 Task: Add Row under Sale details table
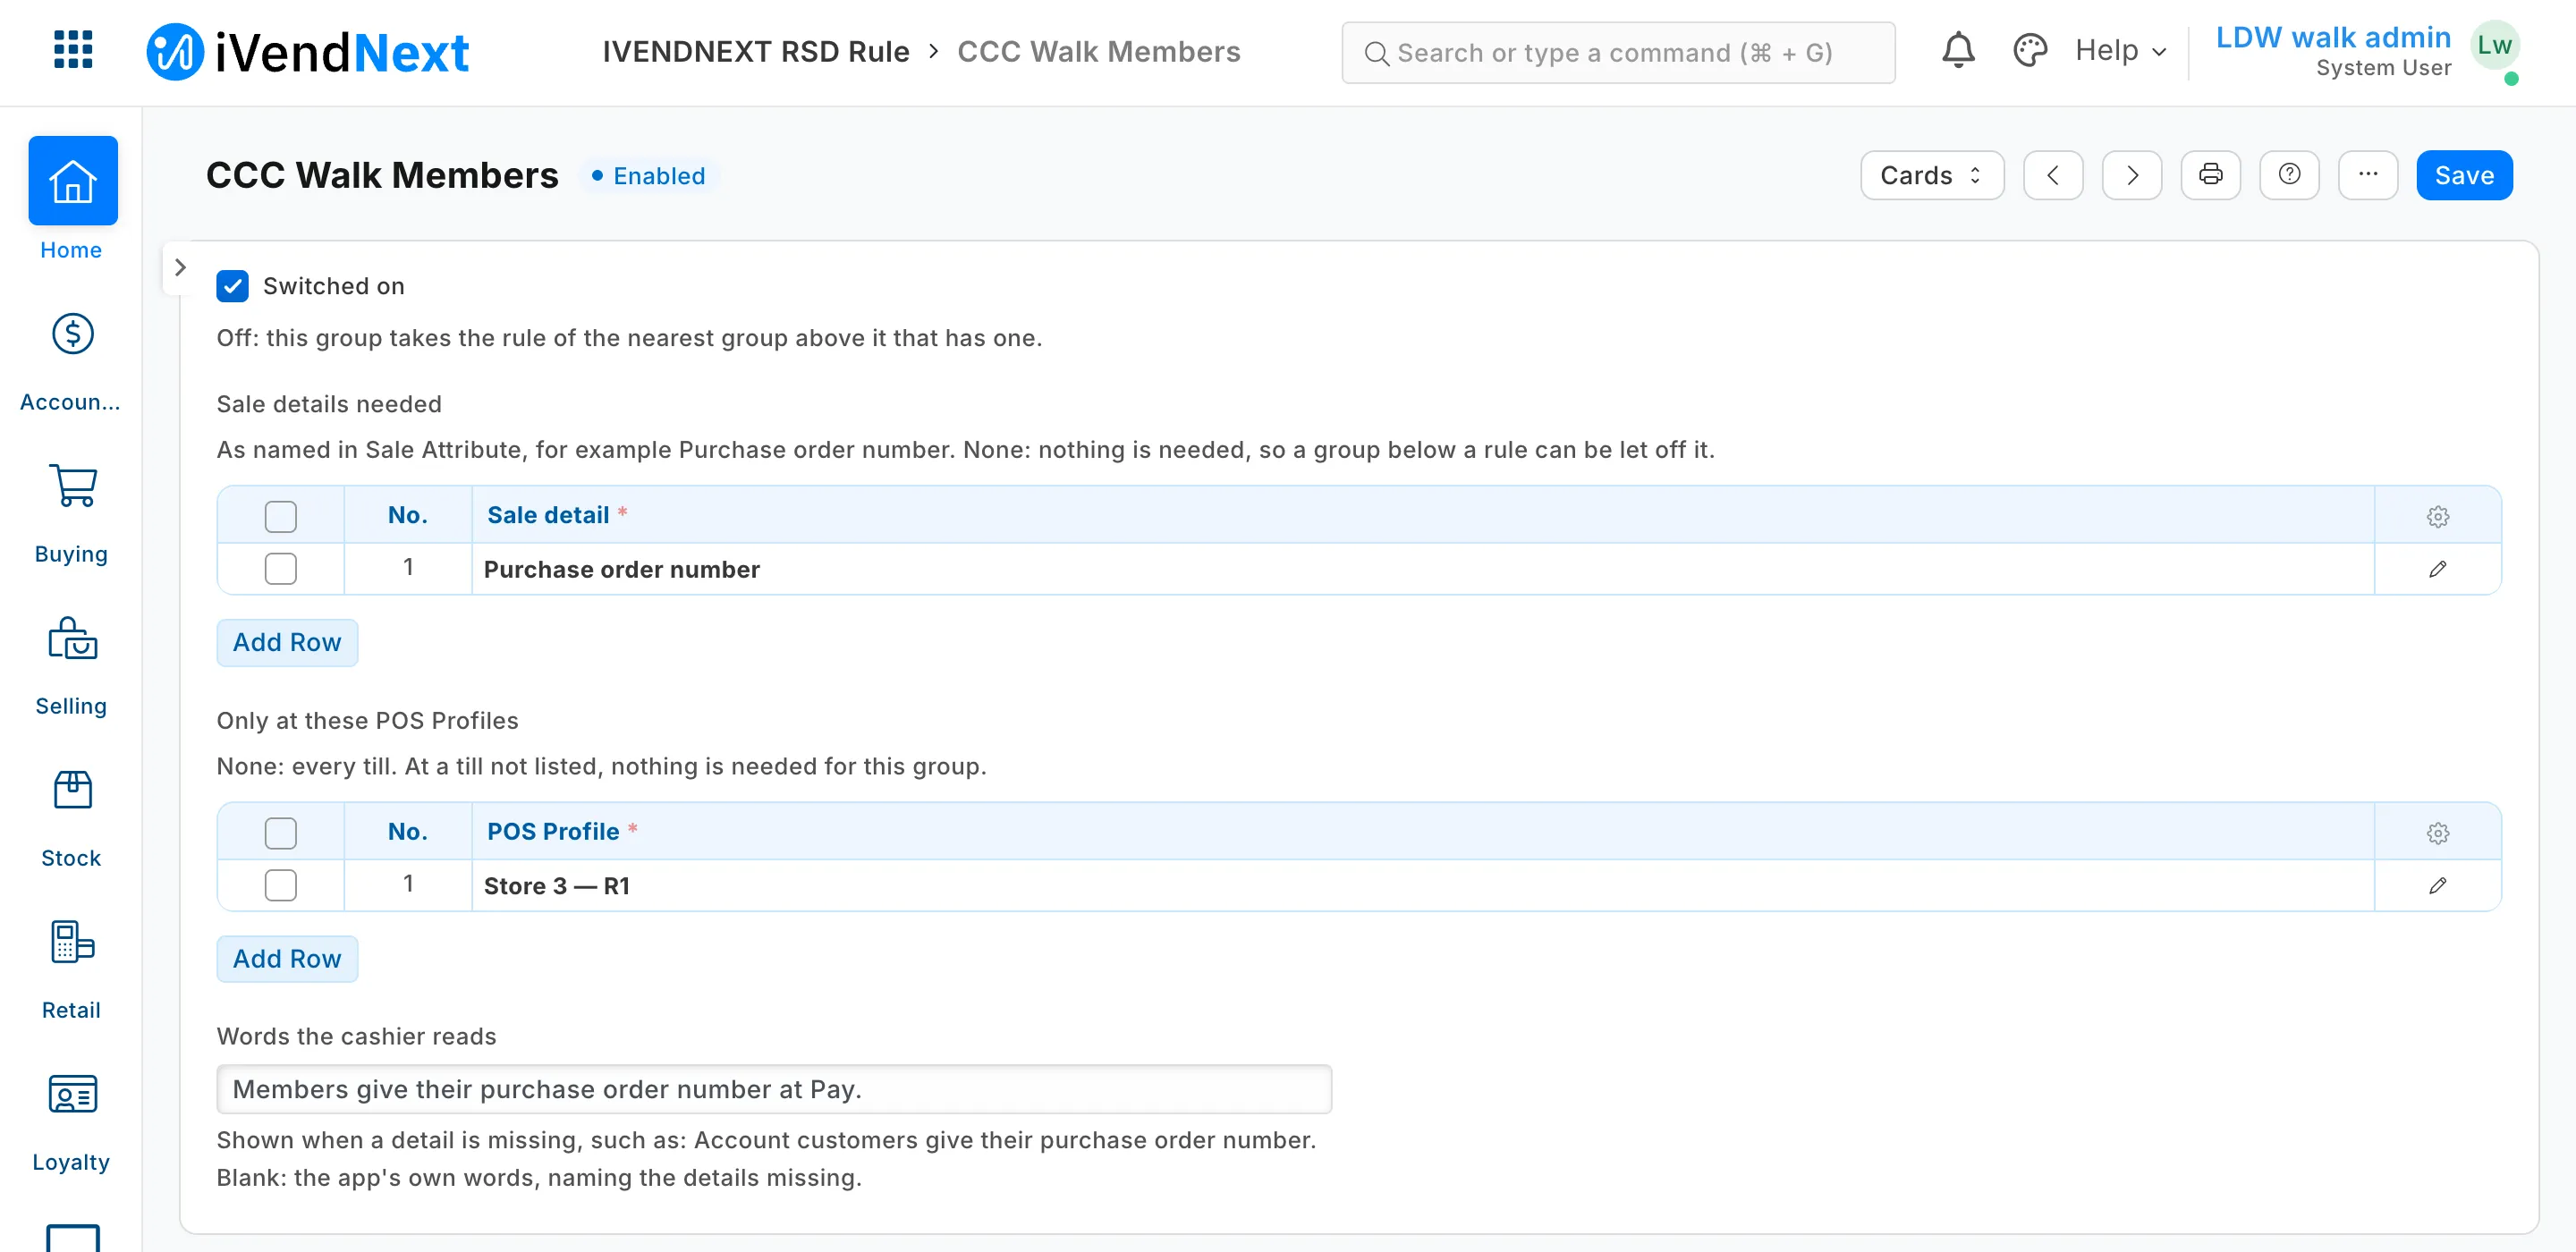pos(287,642)
